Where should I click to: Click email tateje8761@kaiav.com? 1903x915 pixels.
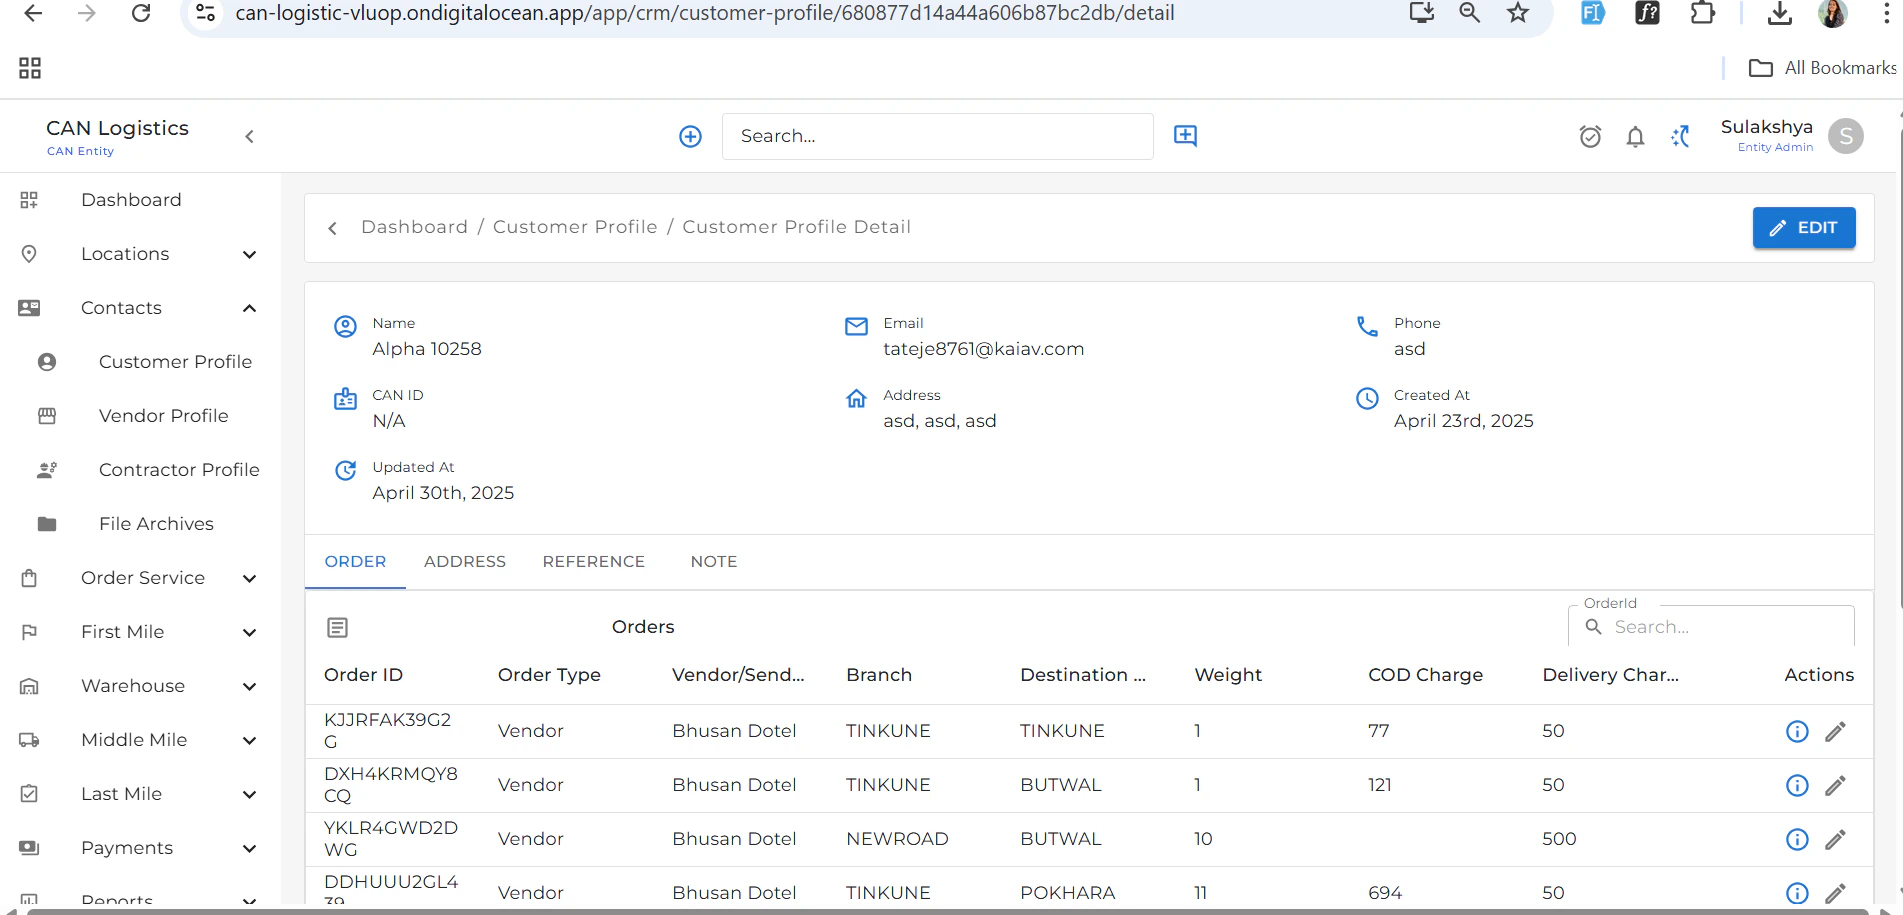point(983,349)
